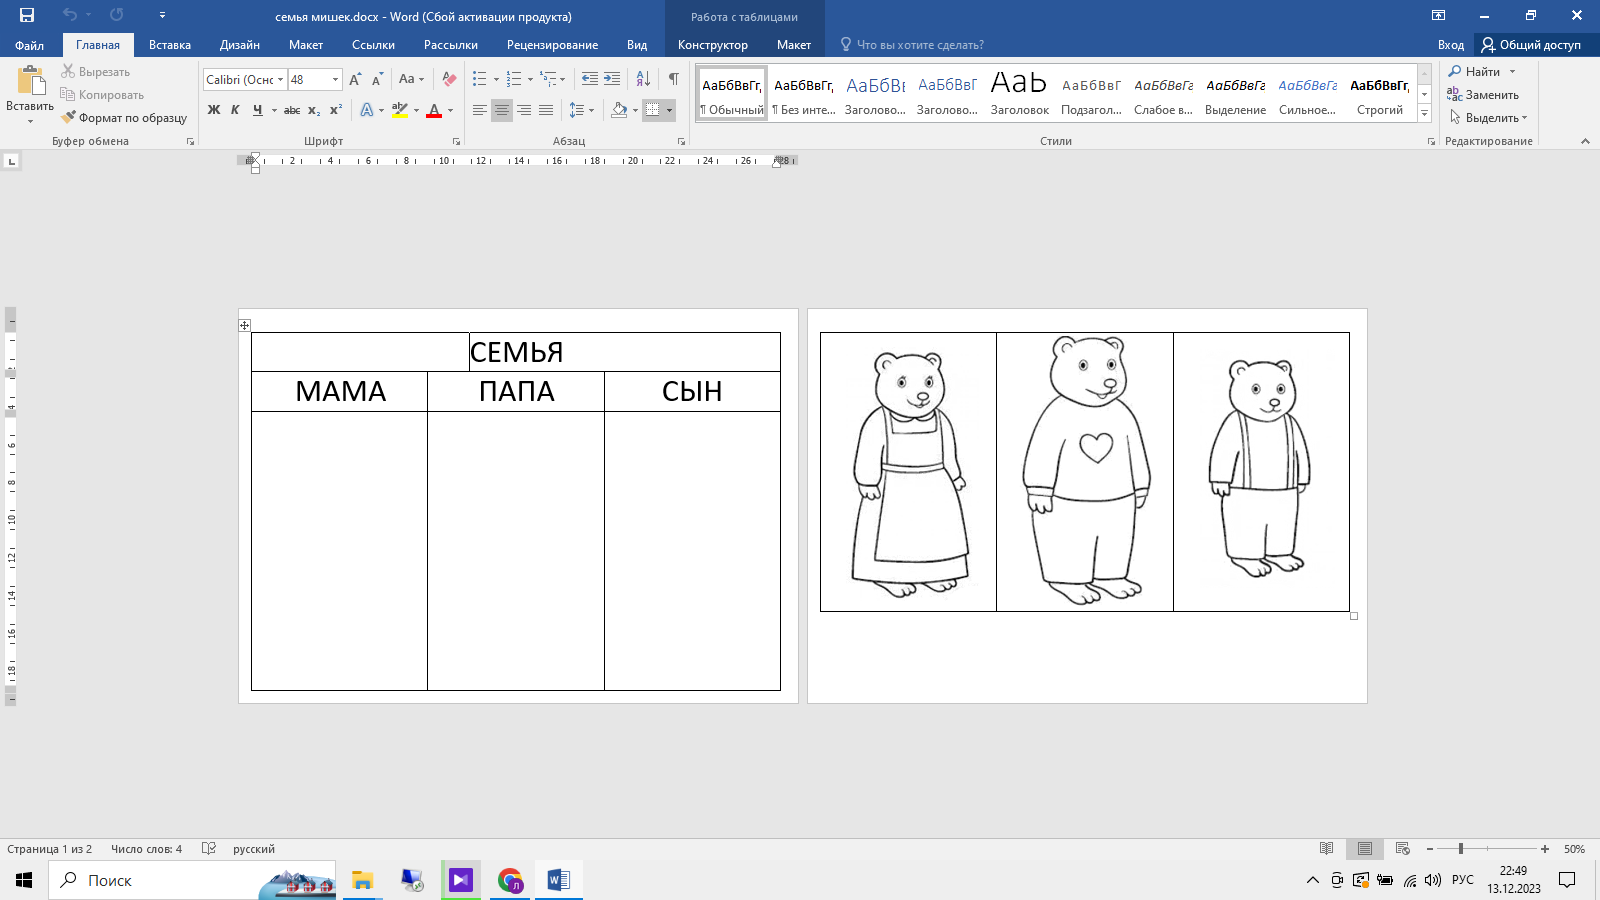Open the font size dropdown showing 48
Image resolution: width=1600 pixels, height=900 pixels.
click(x=335, y=80)
